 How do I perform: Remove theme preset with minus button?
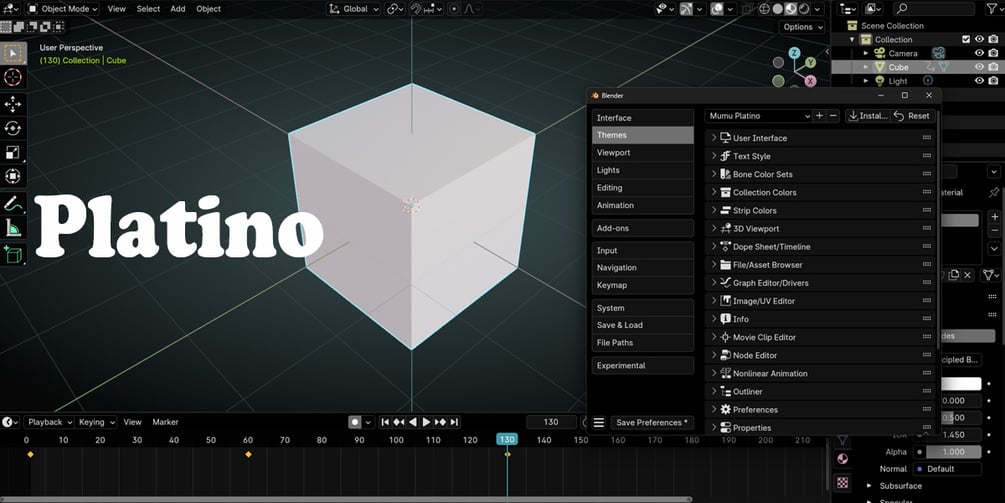click(x=833, y=116)
